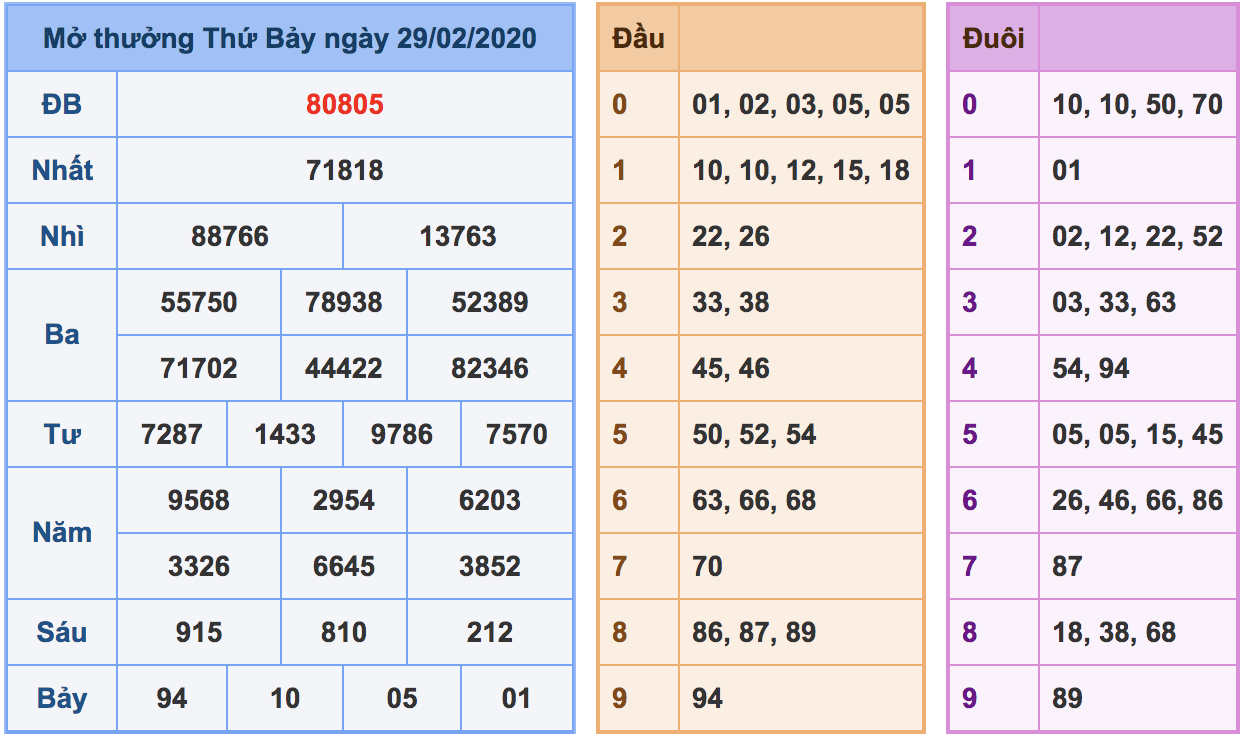The height and width of the screenshot is (734, 1242).
Task: Click number 9786 in Tư row
Action: 399,434
